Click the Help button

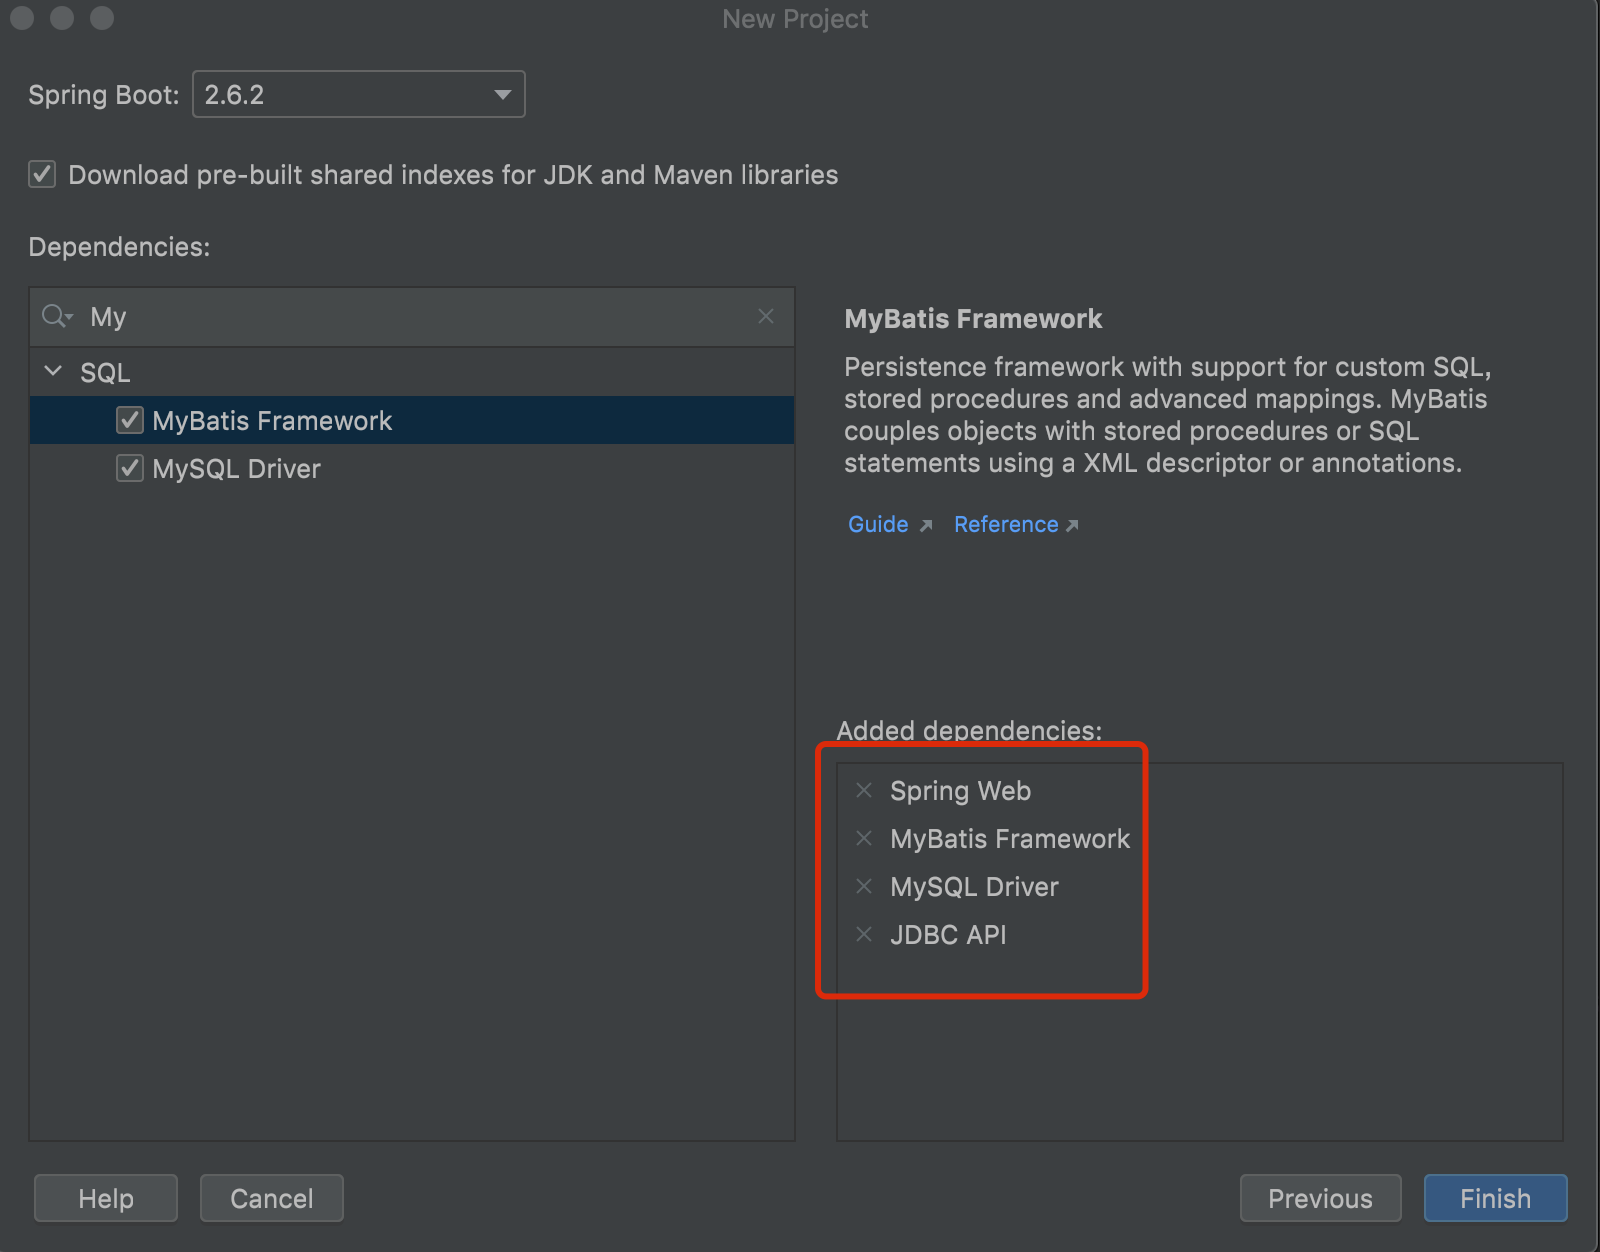click(x=106, y=1198)
